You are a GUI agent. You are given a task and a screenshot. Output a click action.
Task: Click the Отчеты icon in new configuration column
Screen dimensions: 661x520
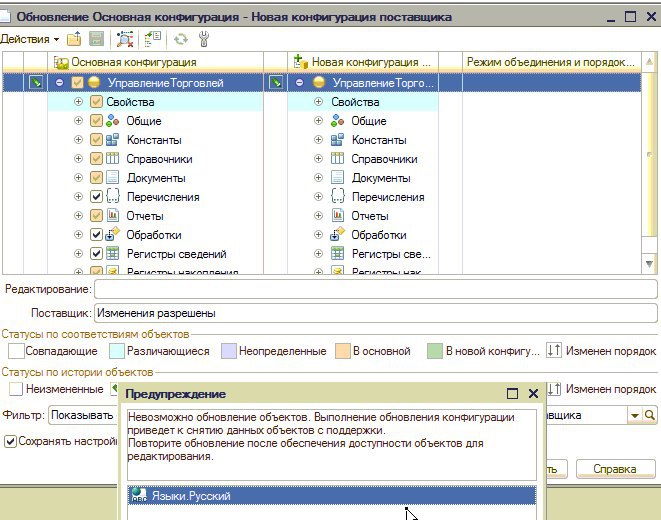point(338,215)
